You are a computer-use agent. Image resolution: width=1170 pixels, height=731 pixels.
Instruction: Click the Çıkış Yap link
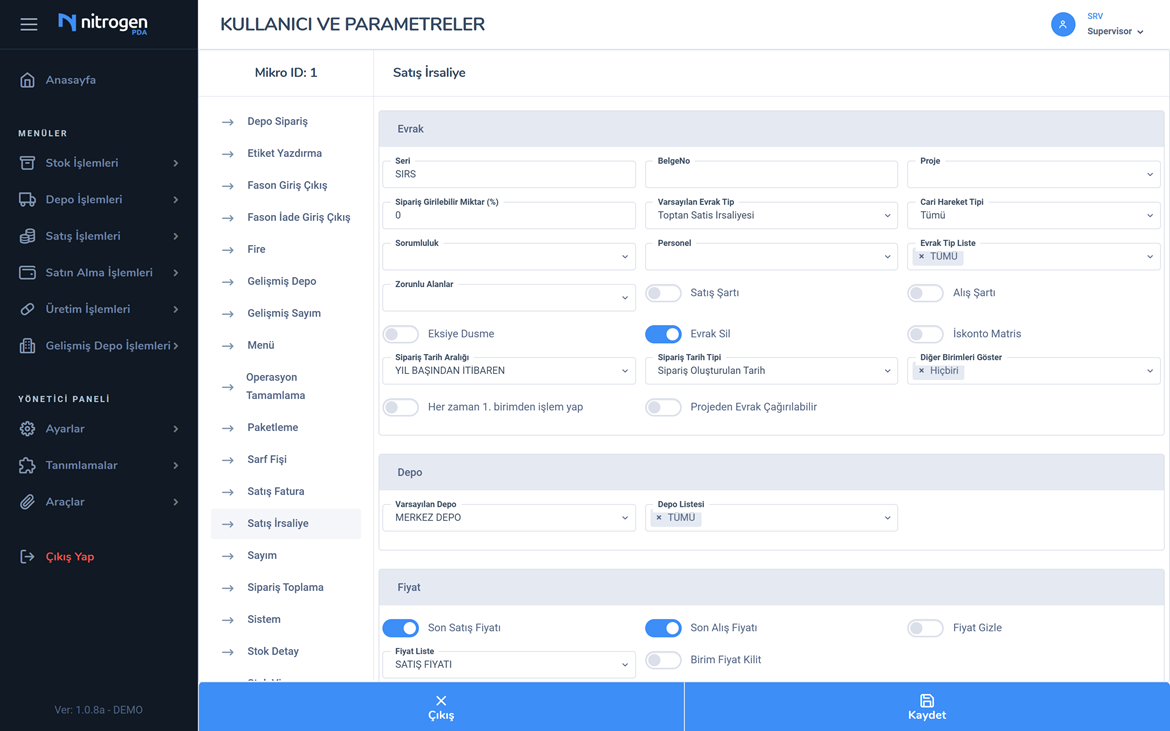[70, 556]
